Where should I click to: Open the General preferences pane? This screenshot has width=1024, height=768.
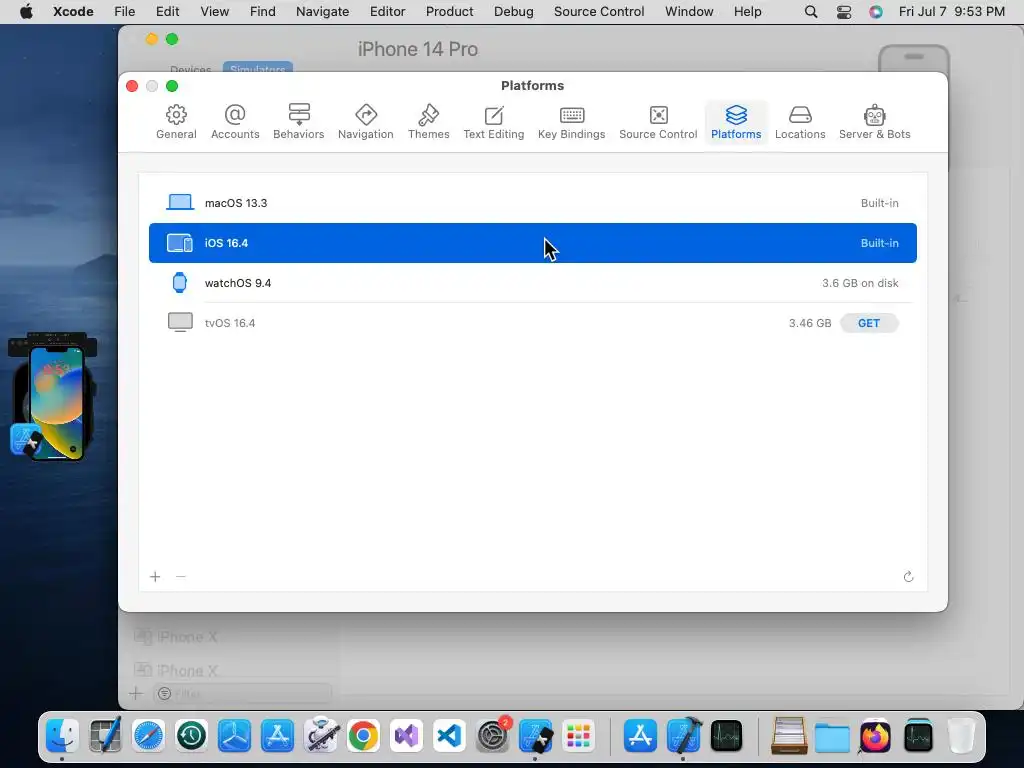pyautogui.click(x=176, y=122)
